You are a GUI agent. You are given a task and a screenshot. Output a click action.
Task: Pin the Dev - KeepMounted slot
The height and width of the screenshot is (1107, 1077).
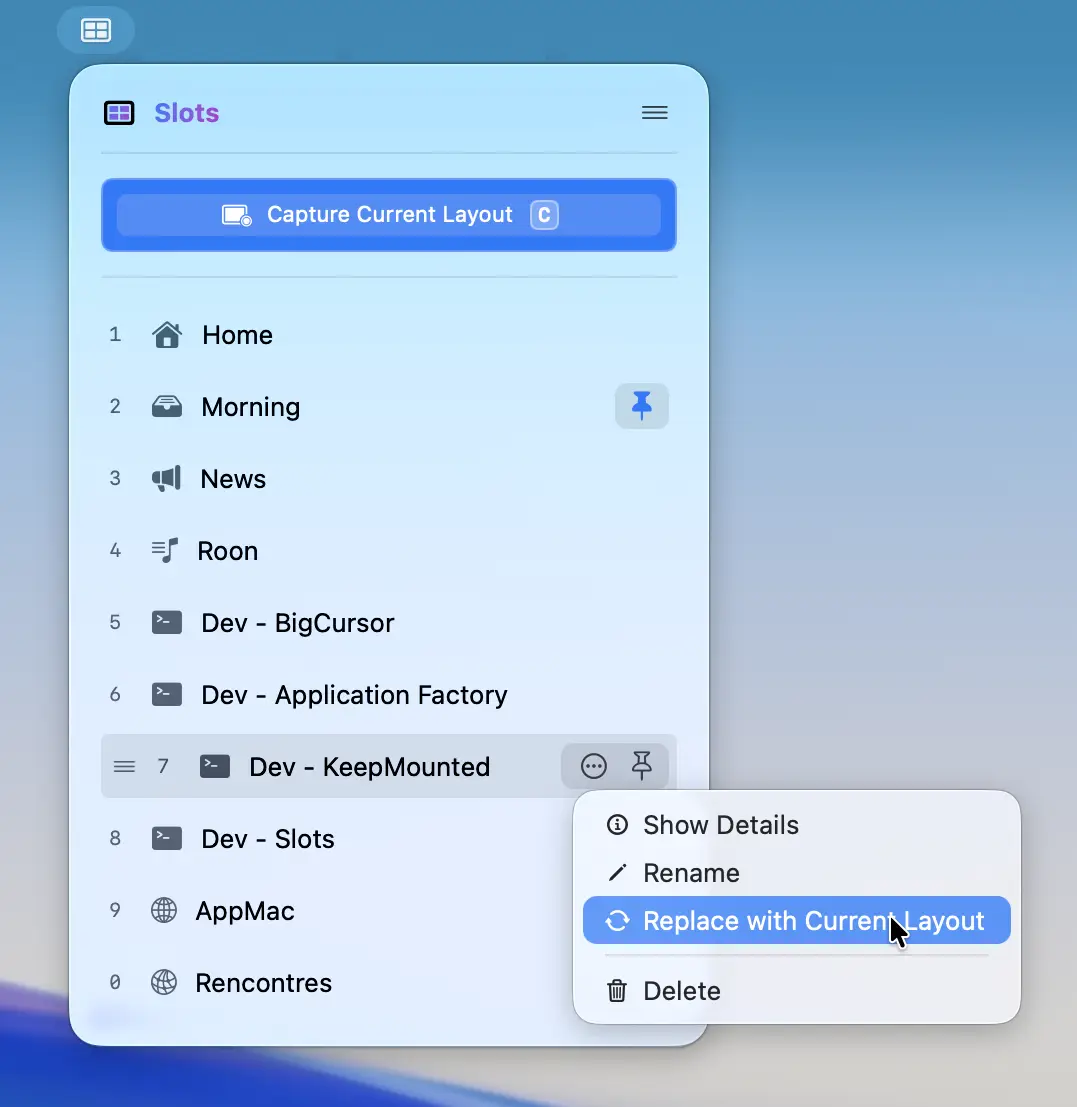click(642, 766)
